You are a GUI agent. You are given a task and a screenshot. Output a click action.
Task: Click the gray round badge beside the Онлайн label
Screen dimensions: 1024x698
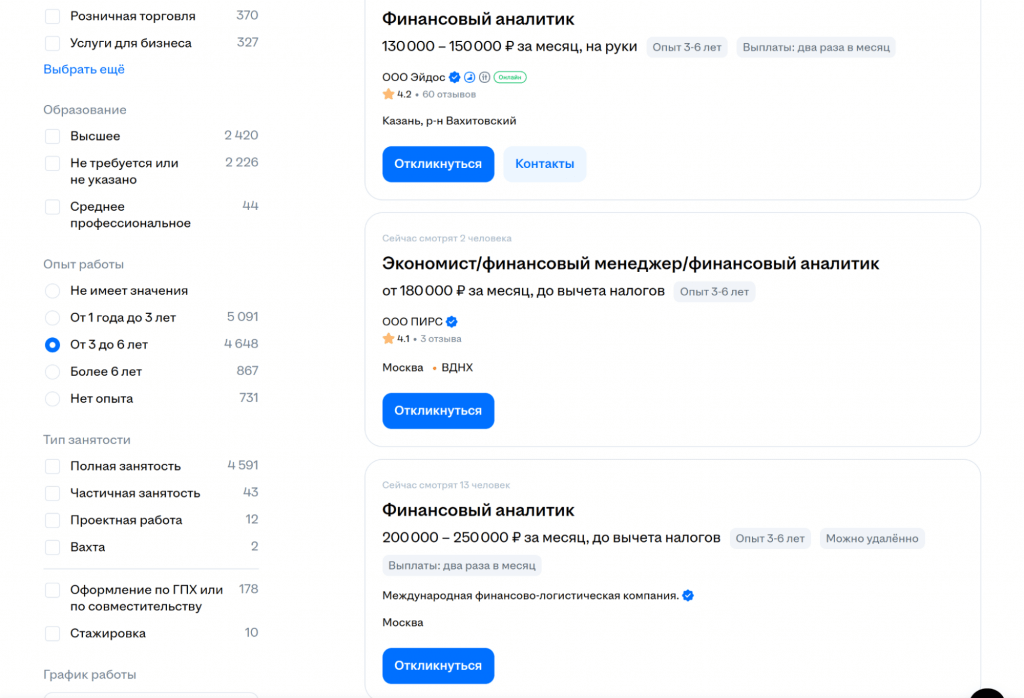click(484, 77)
